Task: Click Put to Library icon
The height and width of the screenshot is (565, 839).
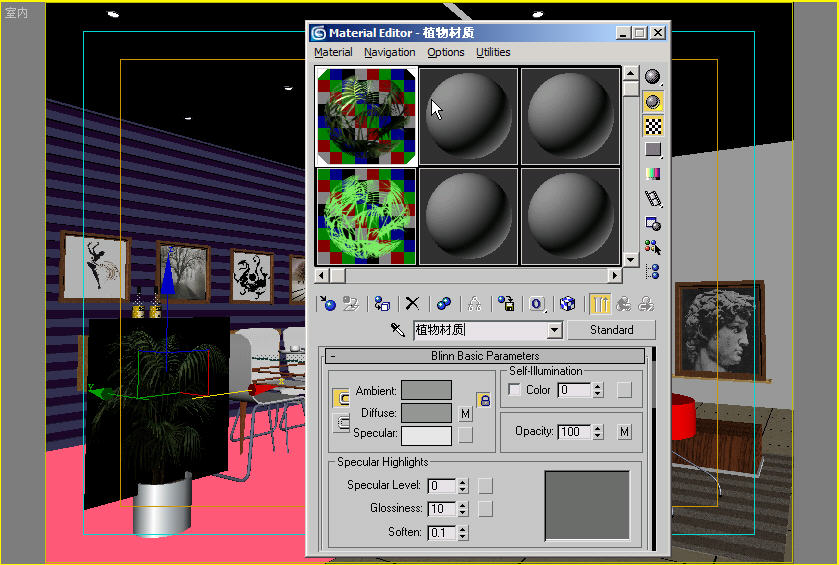Action: click(507, 303)
